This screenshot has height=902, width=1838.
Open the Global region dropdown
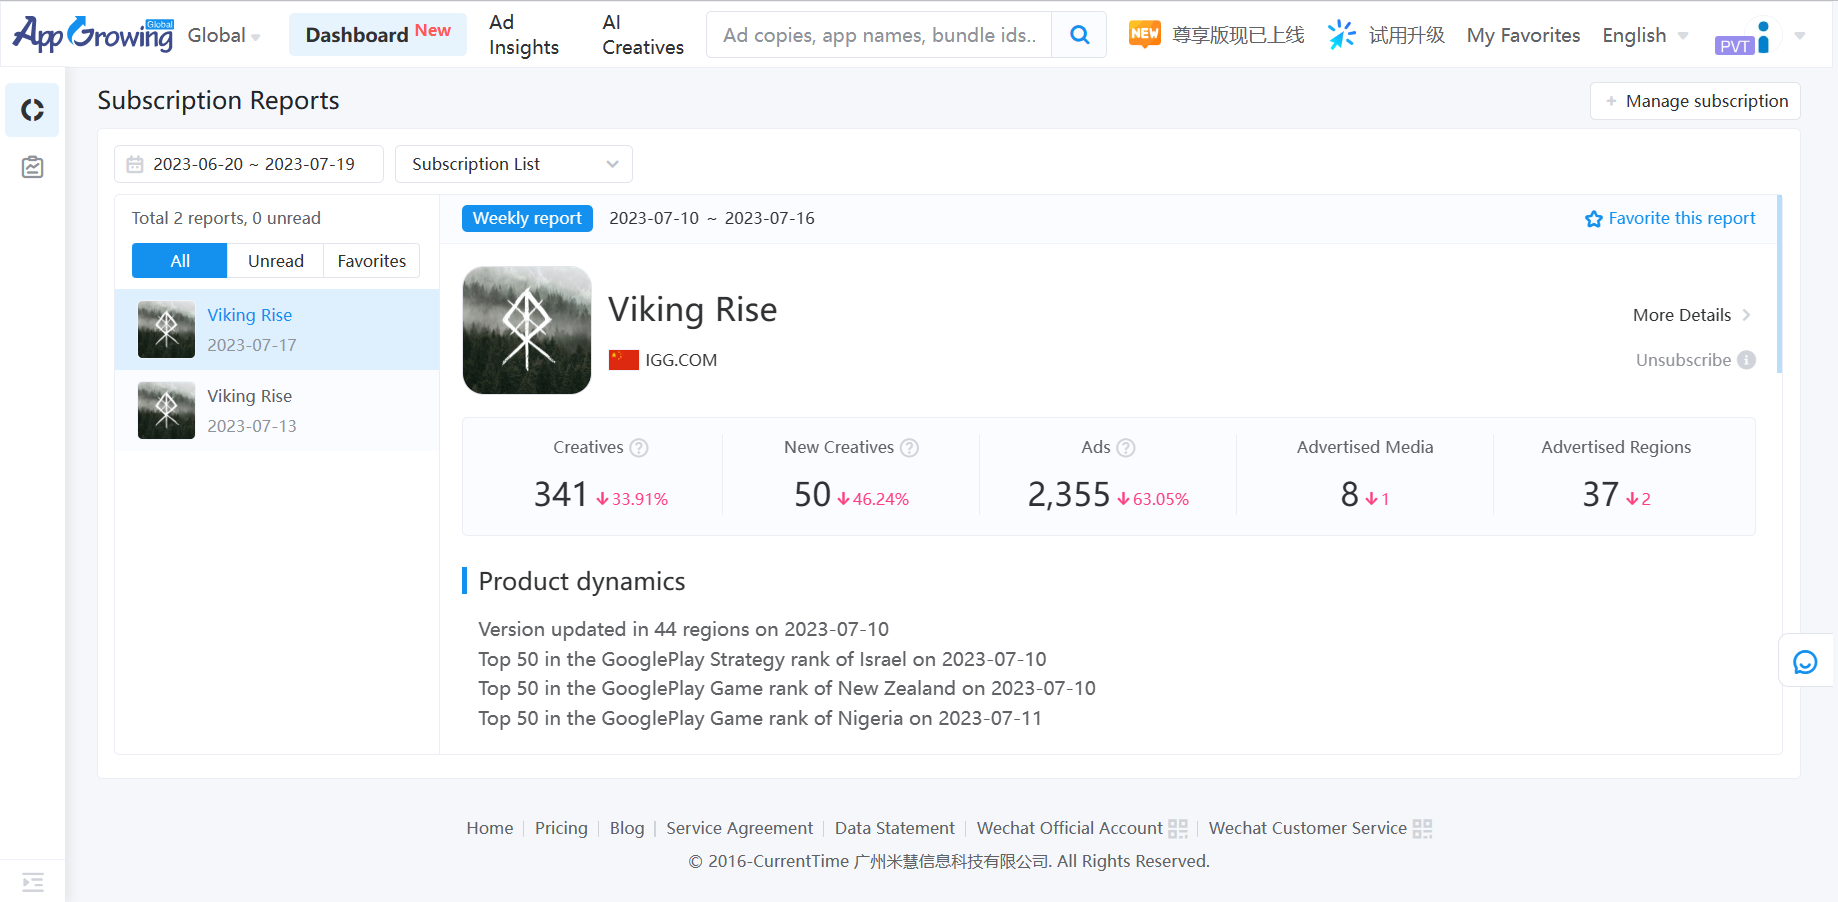click(224, 35)
